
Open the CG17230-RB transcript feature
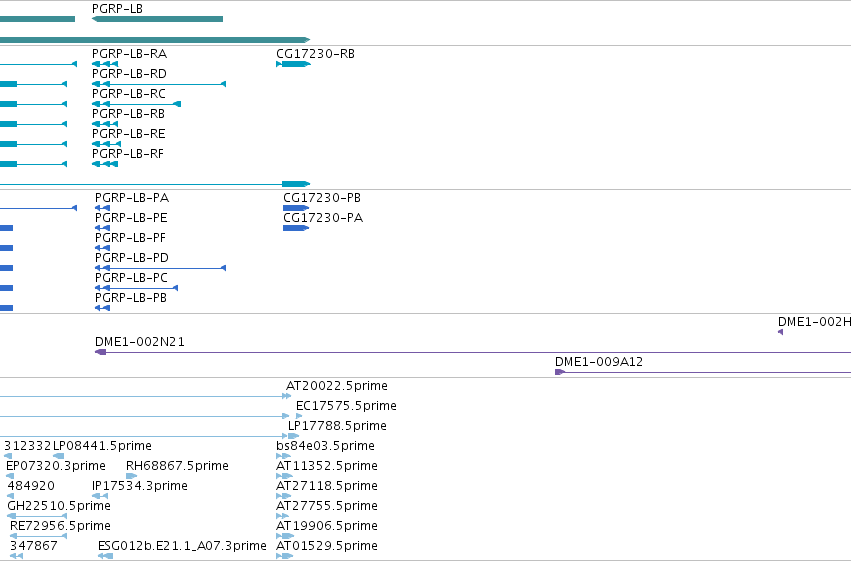[x=293, y=64]
